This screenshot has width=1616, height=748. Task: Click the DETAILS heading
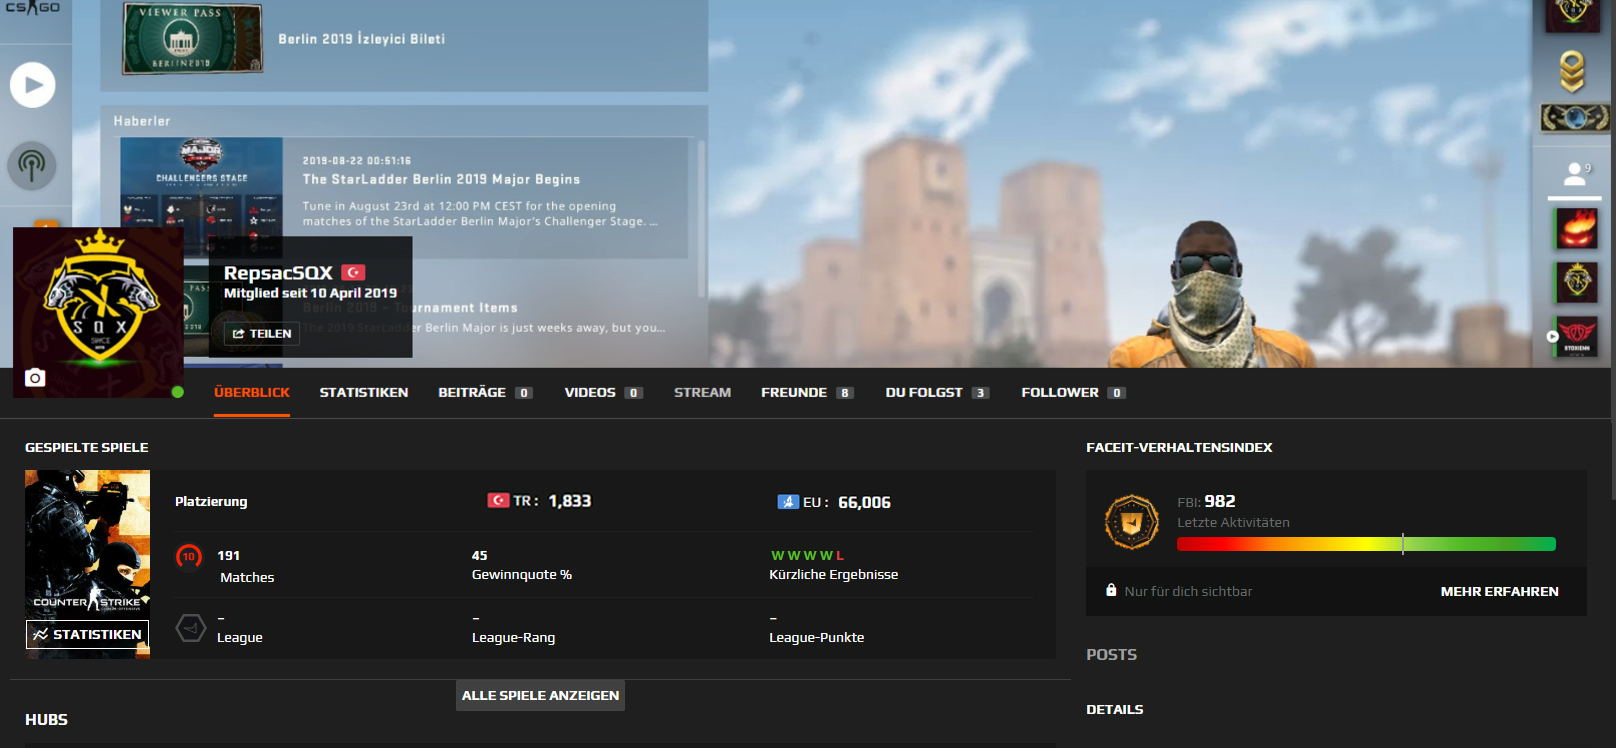click(x=1115, y=709)
